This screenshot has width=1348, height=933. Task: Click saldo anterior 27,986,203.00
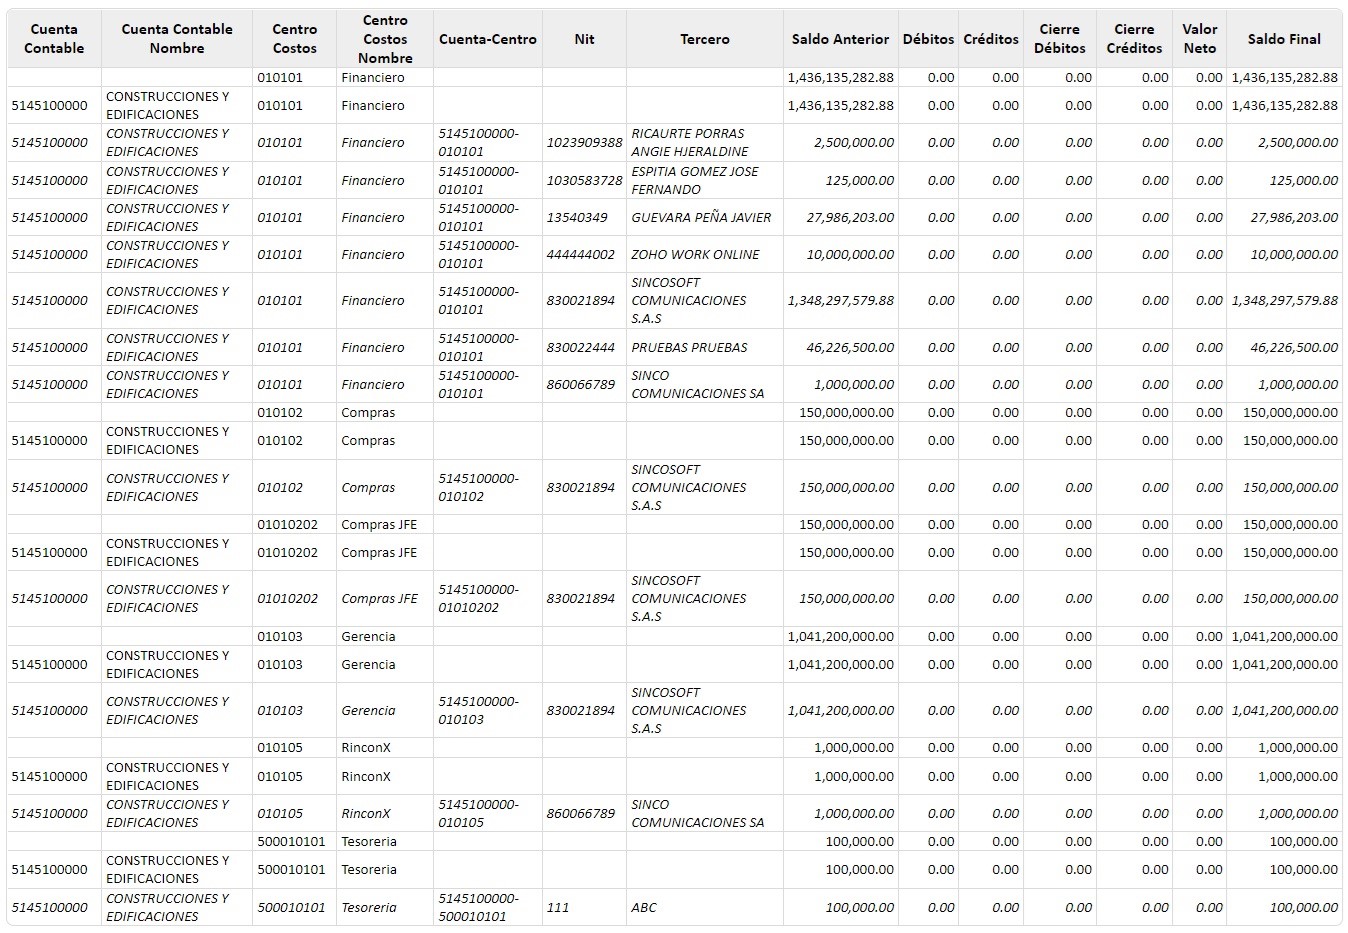tap(850, 217)
